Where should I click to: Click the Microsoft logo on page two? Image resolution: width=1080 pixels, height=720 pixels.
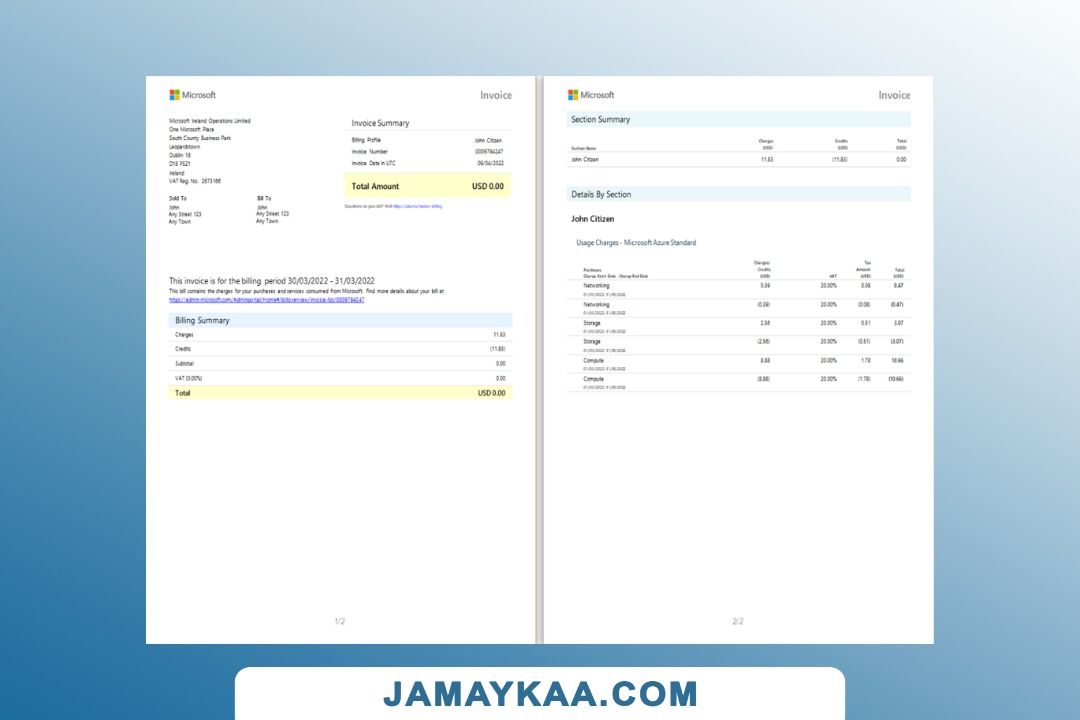591,95
